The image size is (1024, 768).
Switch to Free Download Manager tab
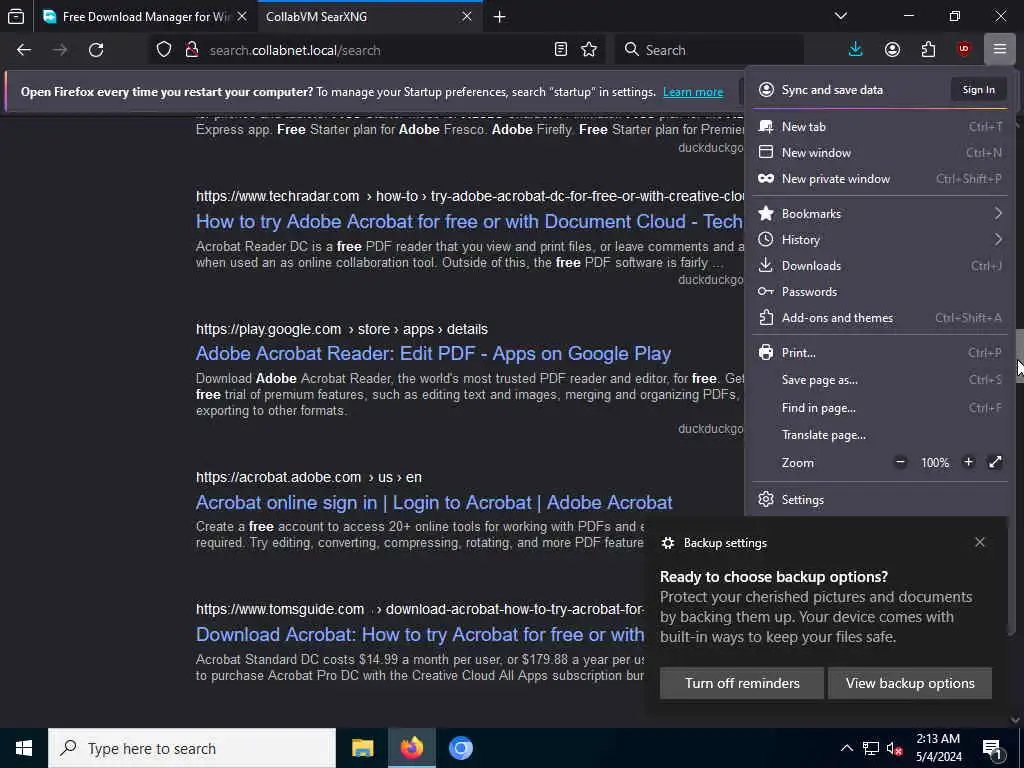[x=145, y=17]
